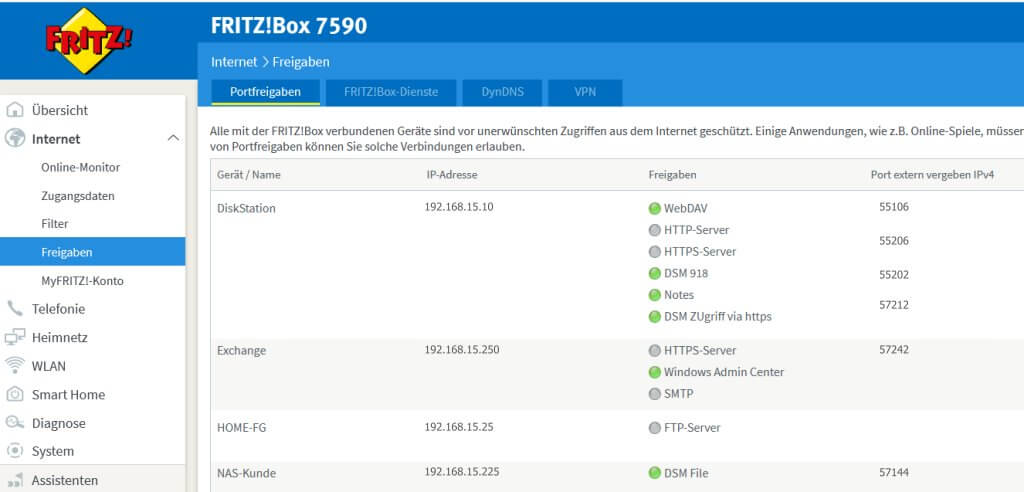Click the Telefonie phone icon

[x=14, y=308]
